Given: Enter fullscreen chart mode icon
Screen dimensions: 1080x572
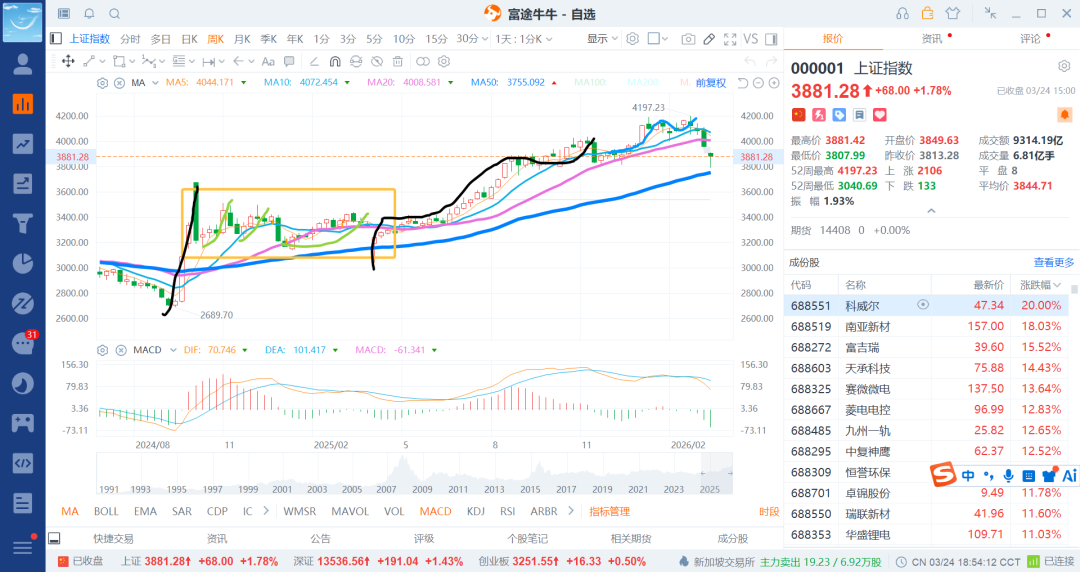Looking at the screenshot, I should click(730, 39).
